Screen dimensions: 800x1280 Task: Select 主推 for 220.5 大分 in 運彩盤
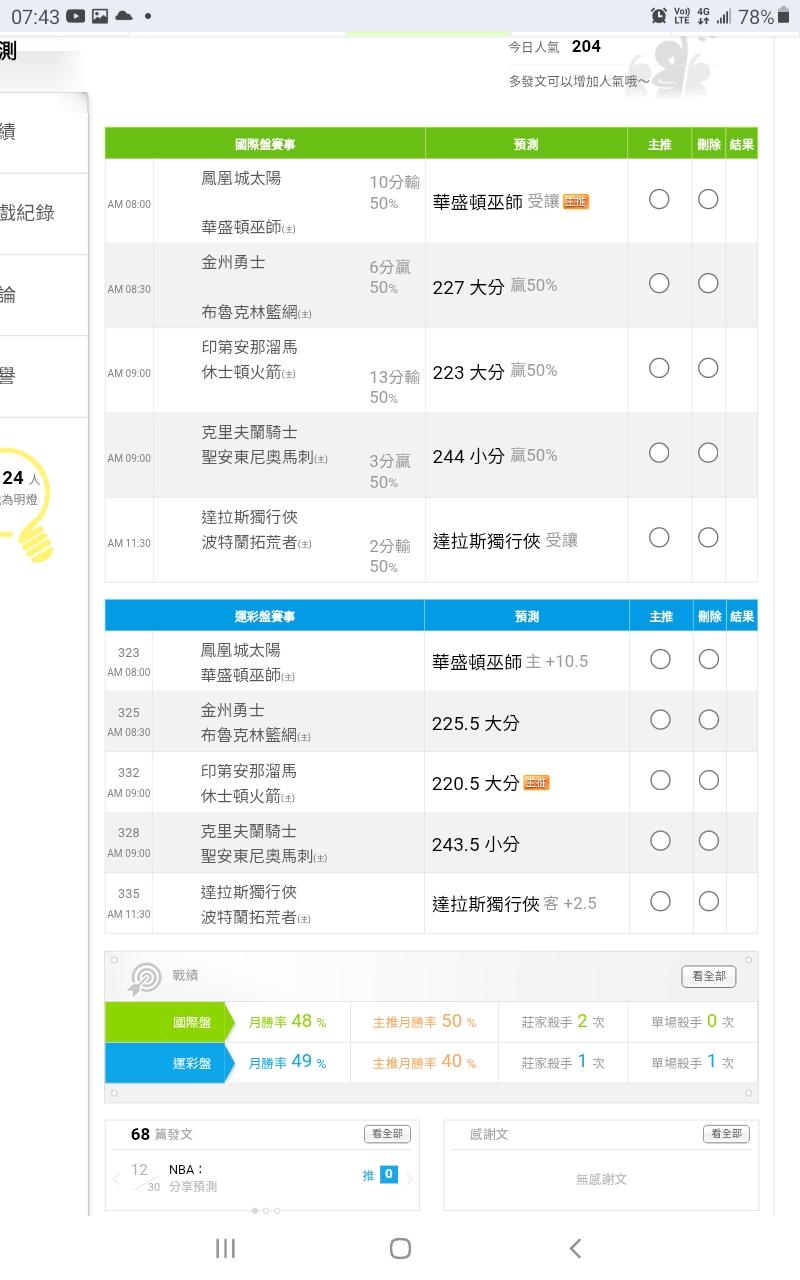[x=660, y=780]
